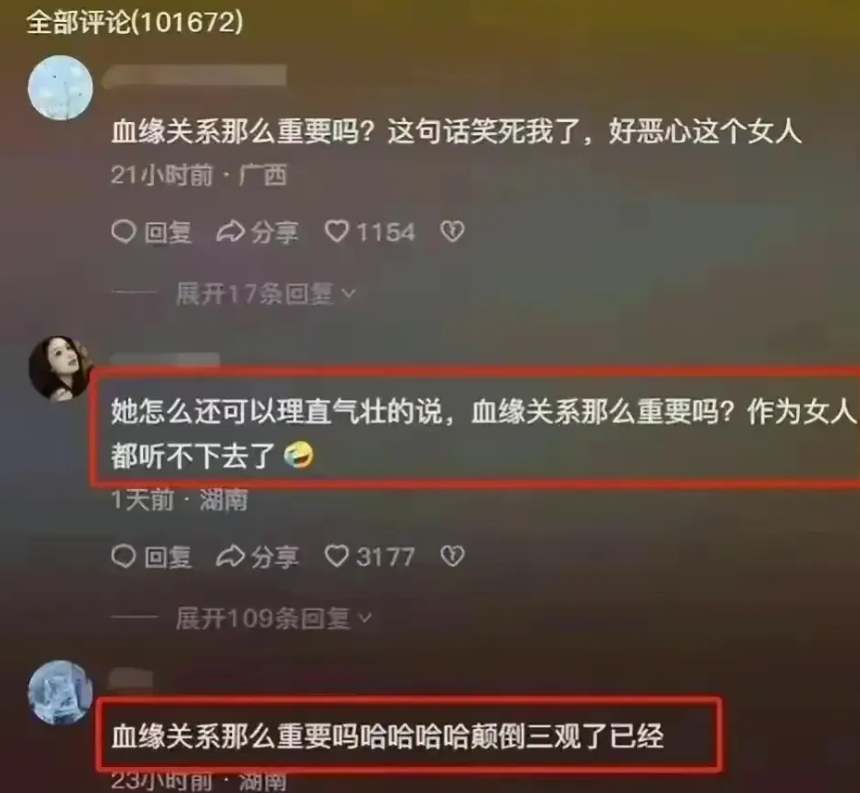The image size is (860, 793).
Task: Open first commenter's light blue avatar
Action: (60, 88)
